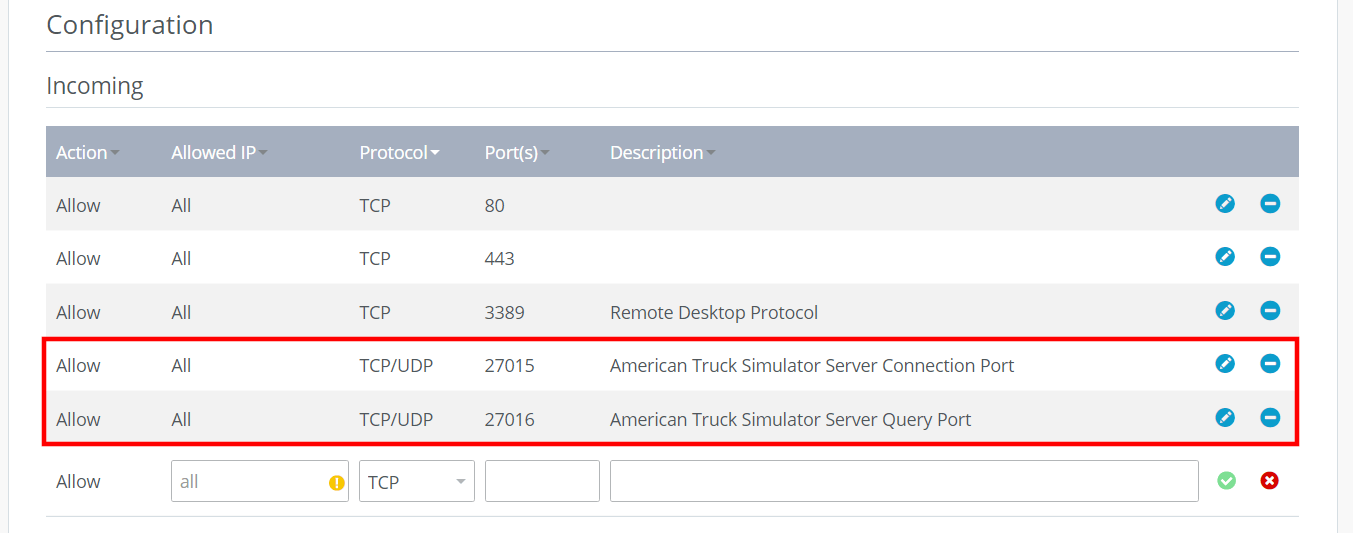Sort by Allowed IP column
The width and height of the screenshot is (1353, 533).
point(219,153)
